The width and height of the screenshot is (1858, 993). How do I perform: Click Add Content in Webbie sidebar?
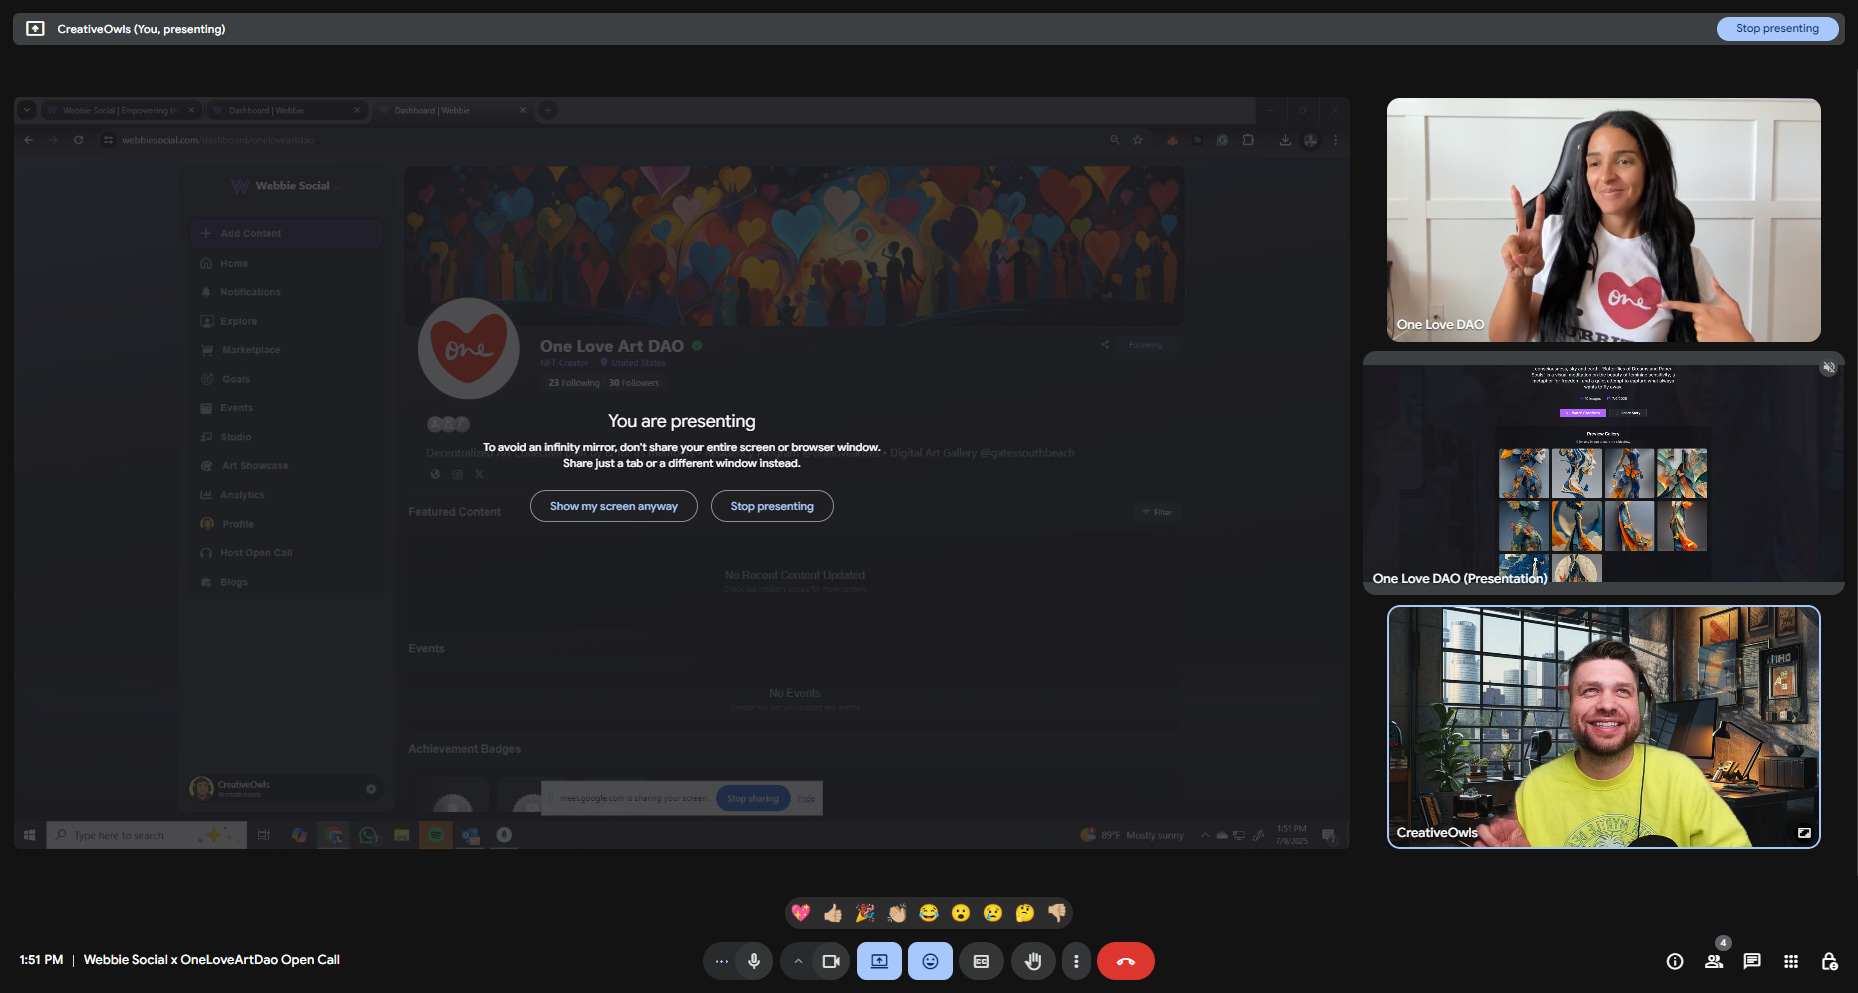286,233
